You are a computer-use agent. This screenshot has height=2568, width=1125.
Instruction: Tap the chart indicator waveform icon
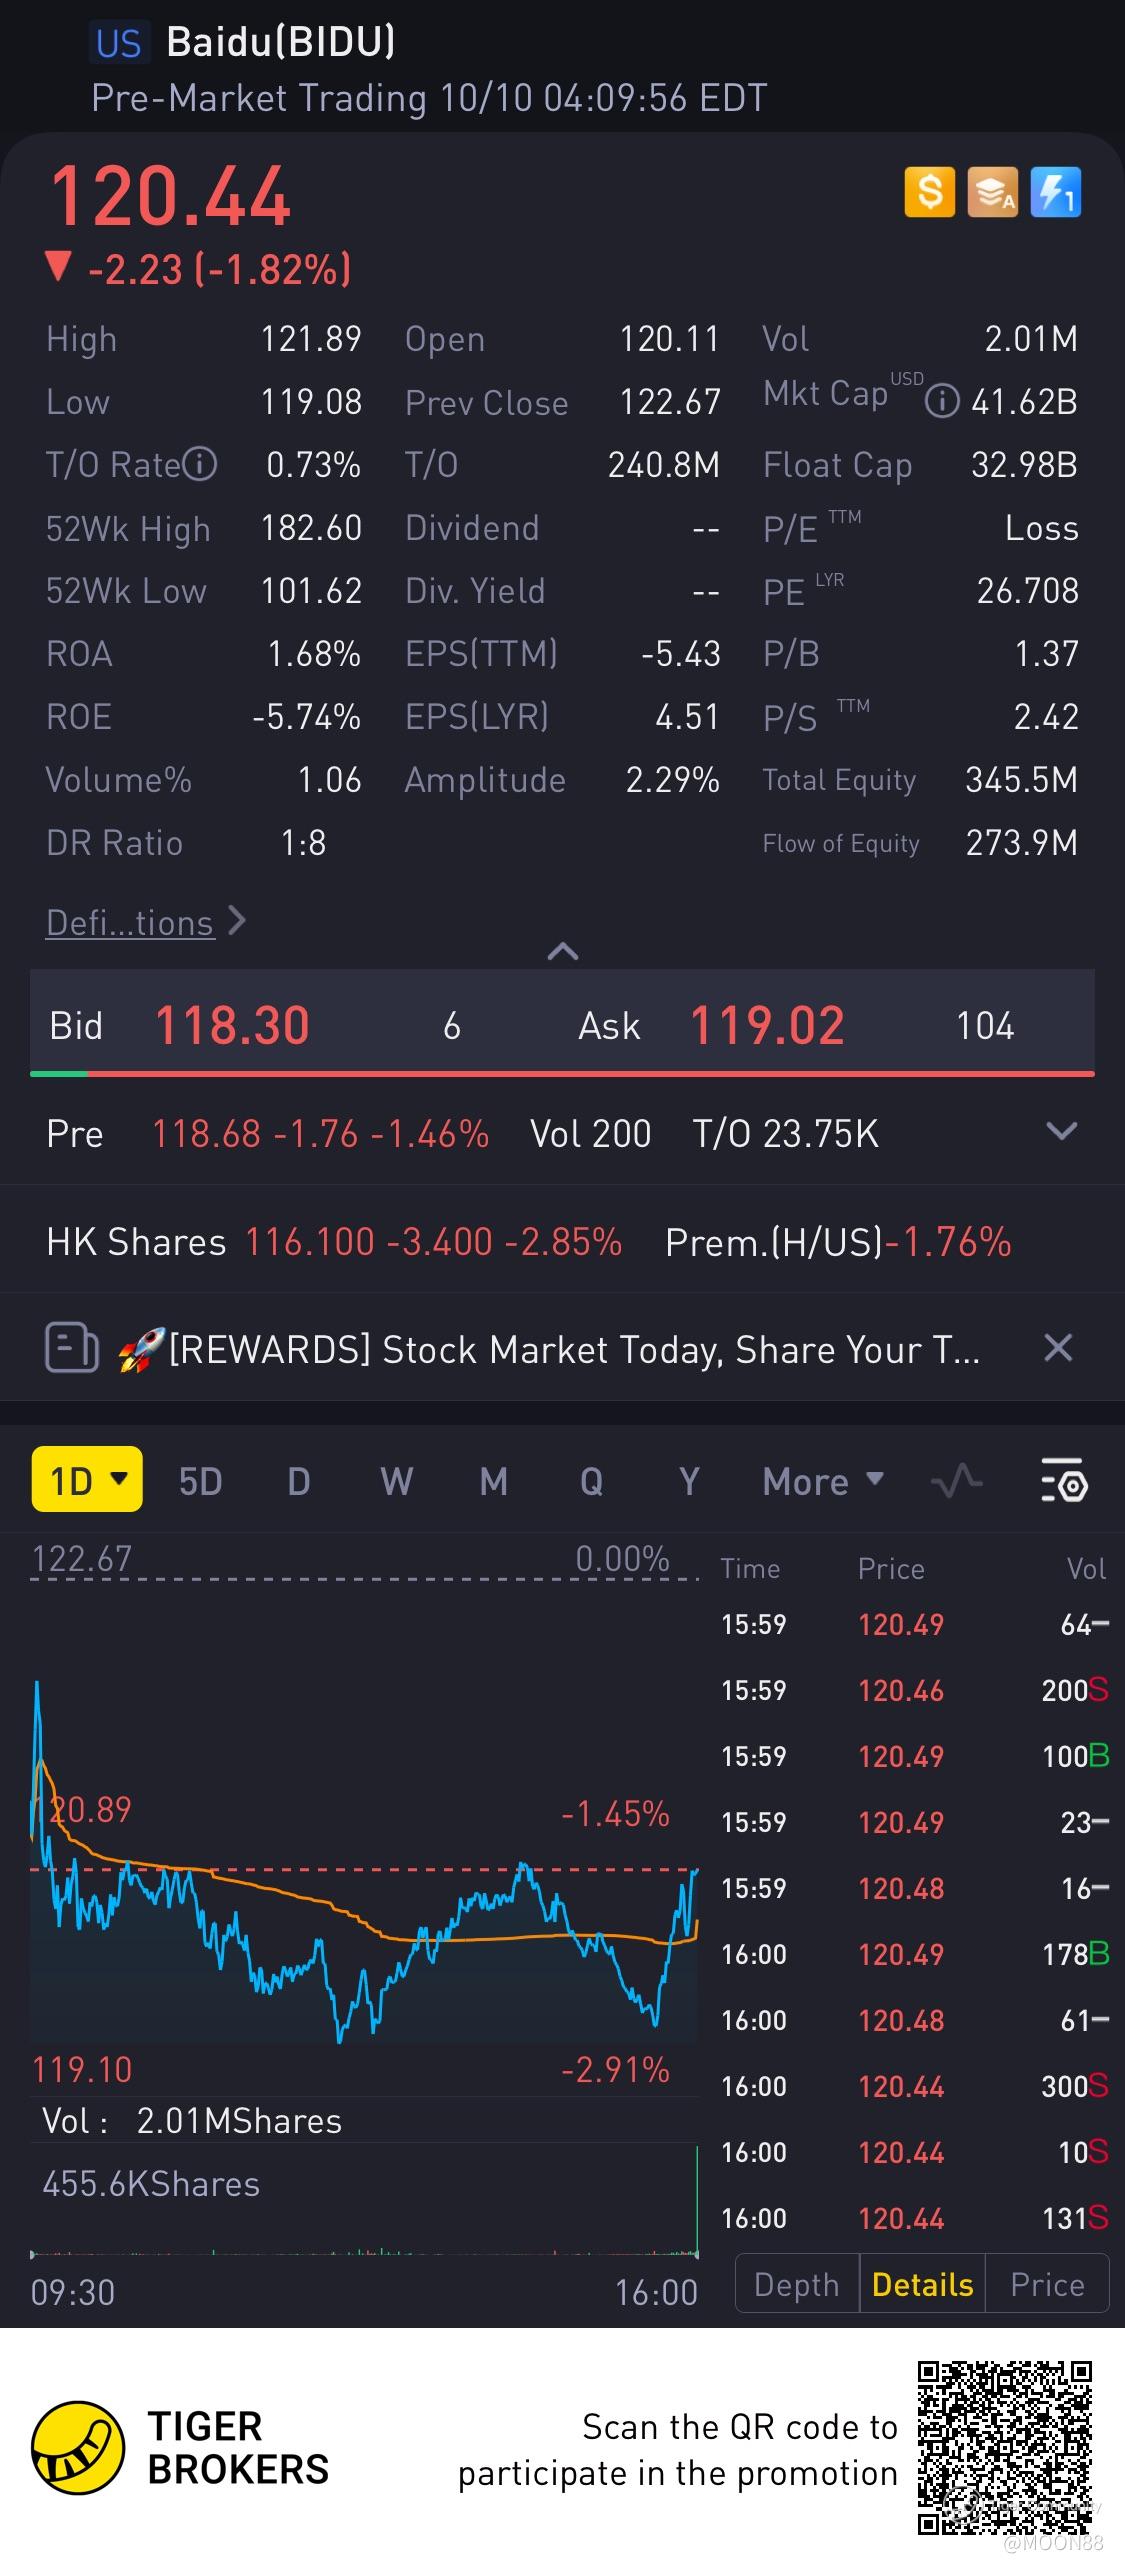tap(956, 1481)
